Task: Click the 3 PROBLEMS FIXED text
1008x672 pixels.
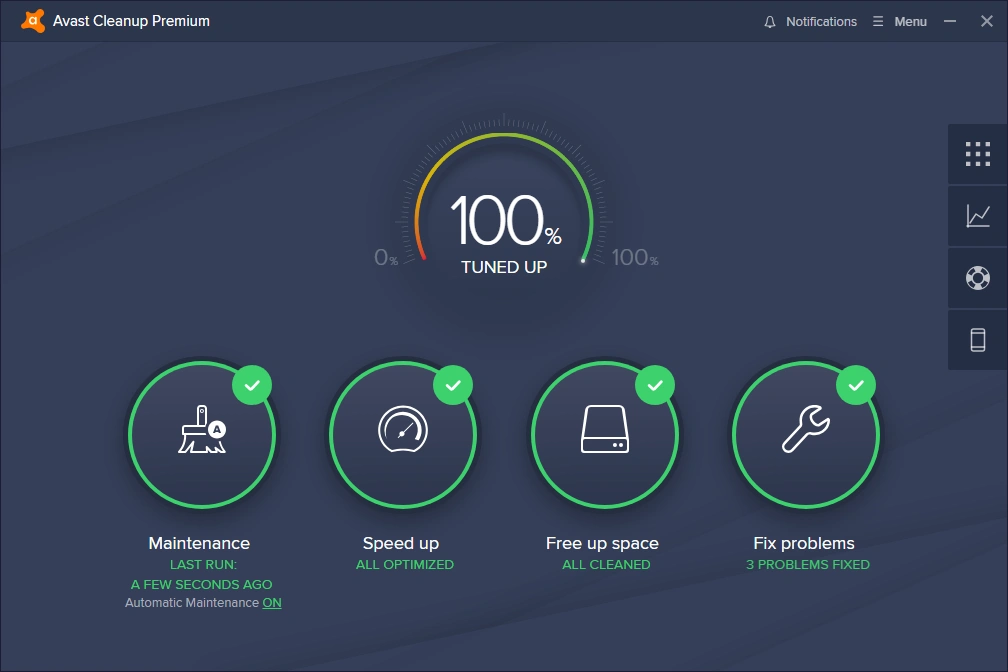Action: pos(807,565)
